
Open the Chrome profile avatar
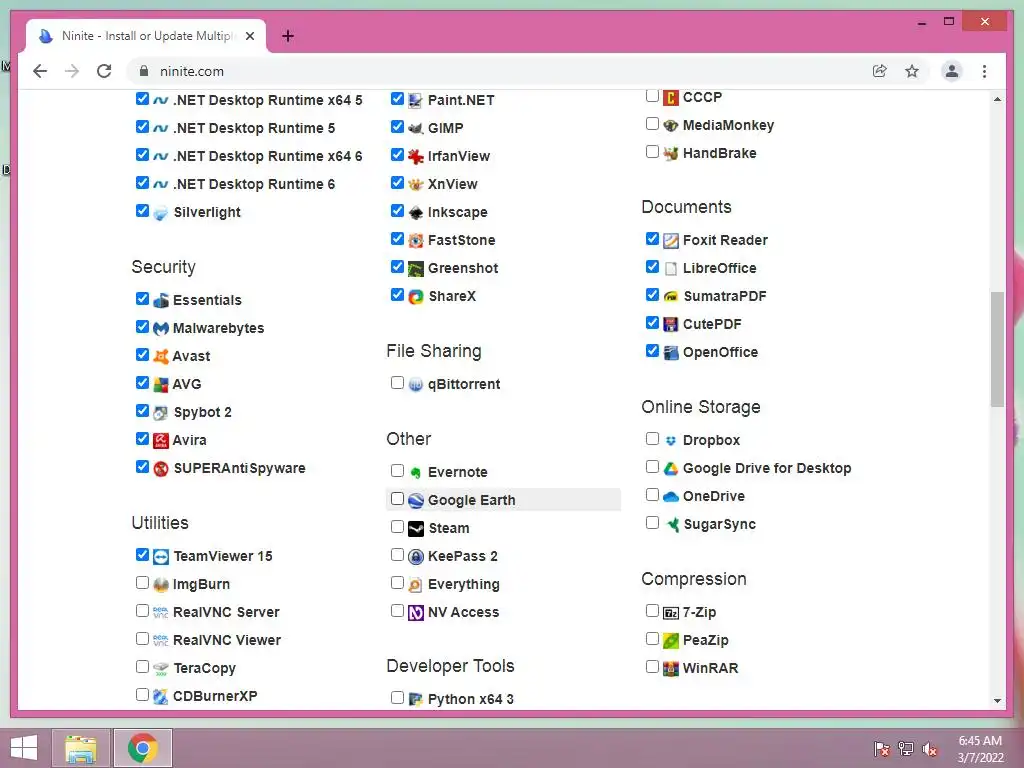click(x=952, y=71)
